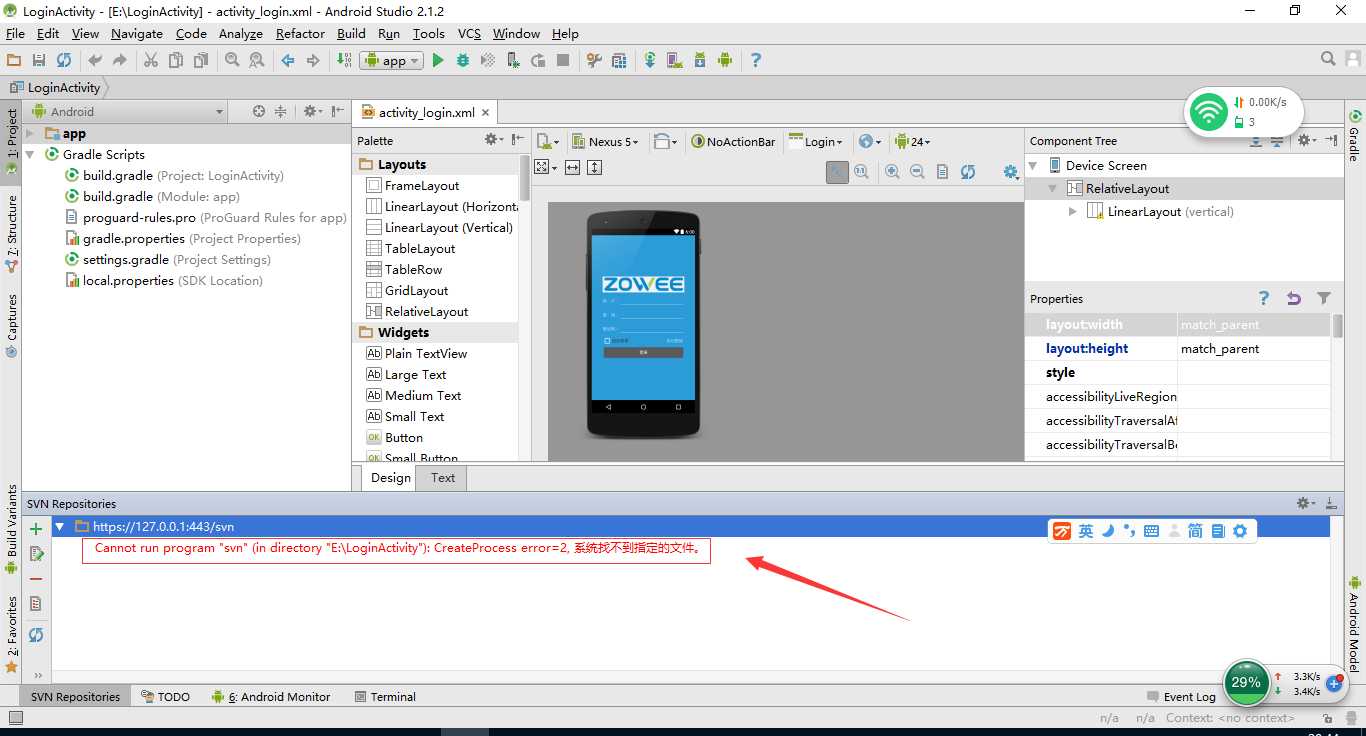Image resolution: width=1366 pixels, height=736 pixels.
Task: Select build.gradle (Module: app) file
Action: click(x=153, y=196)
